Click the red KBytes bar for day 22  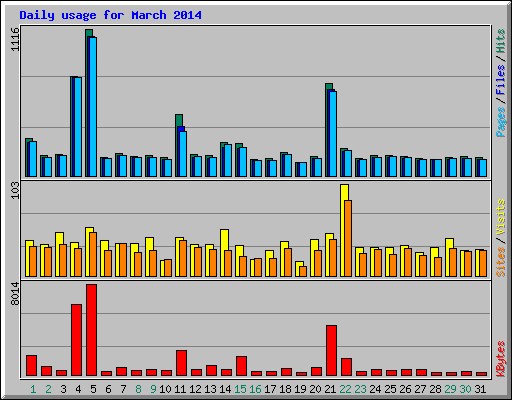346,367
